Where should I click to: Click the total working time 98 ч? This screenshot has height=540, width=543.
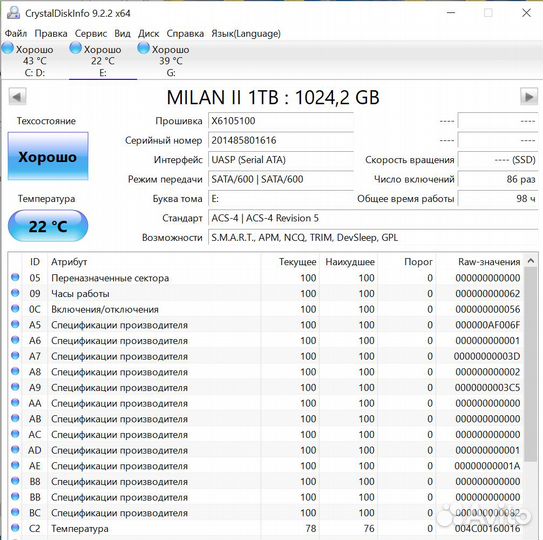pos(498,198)
